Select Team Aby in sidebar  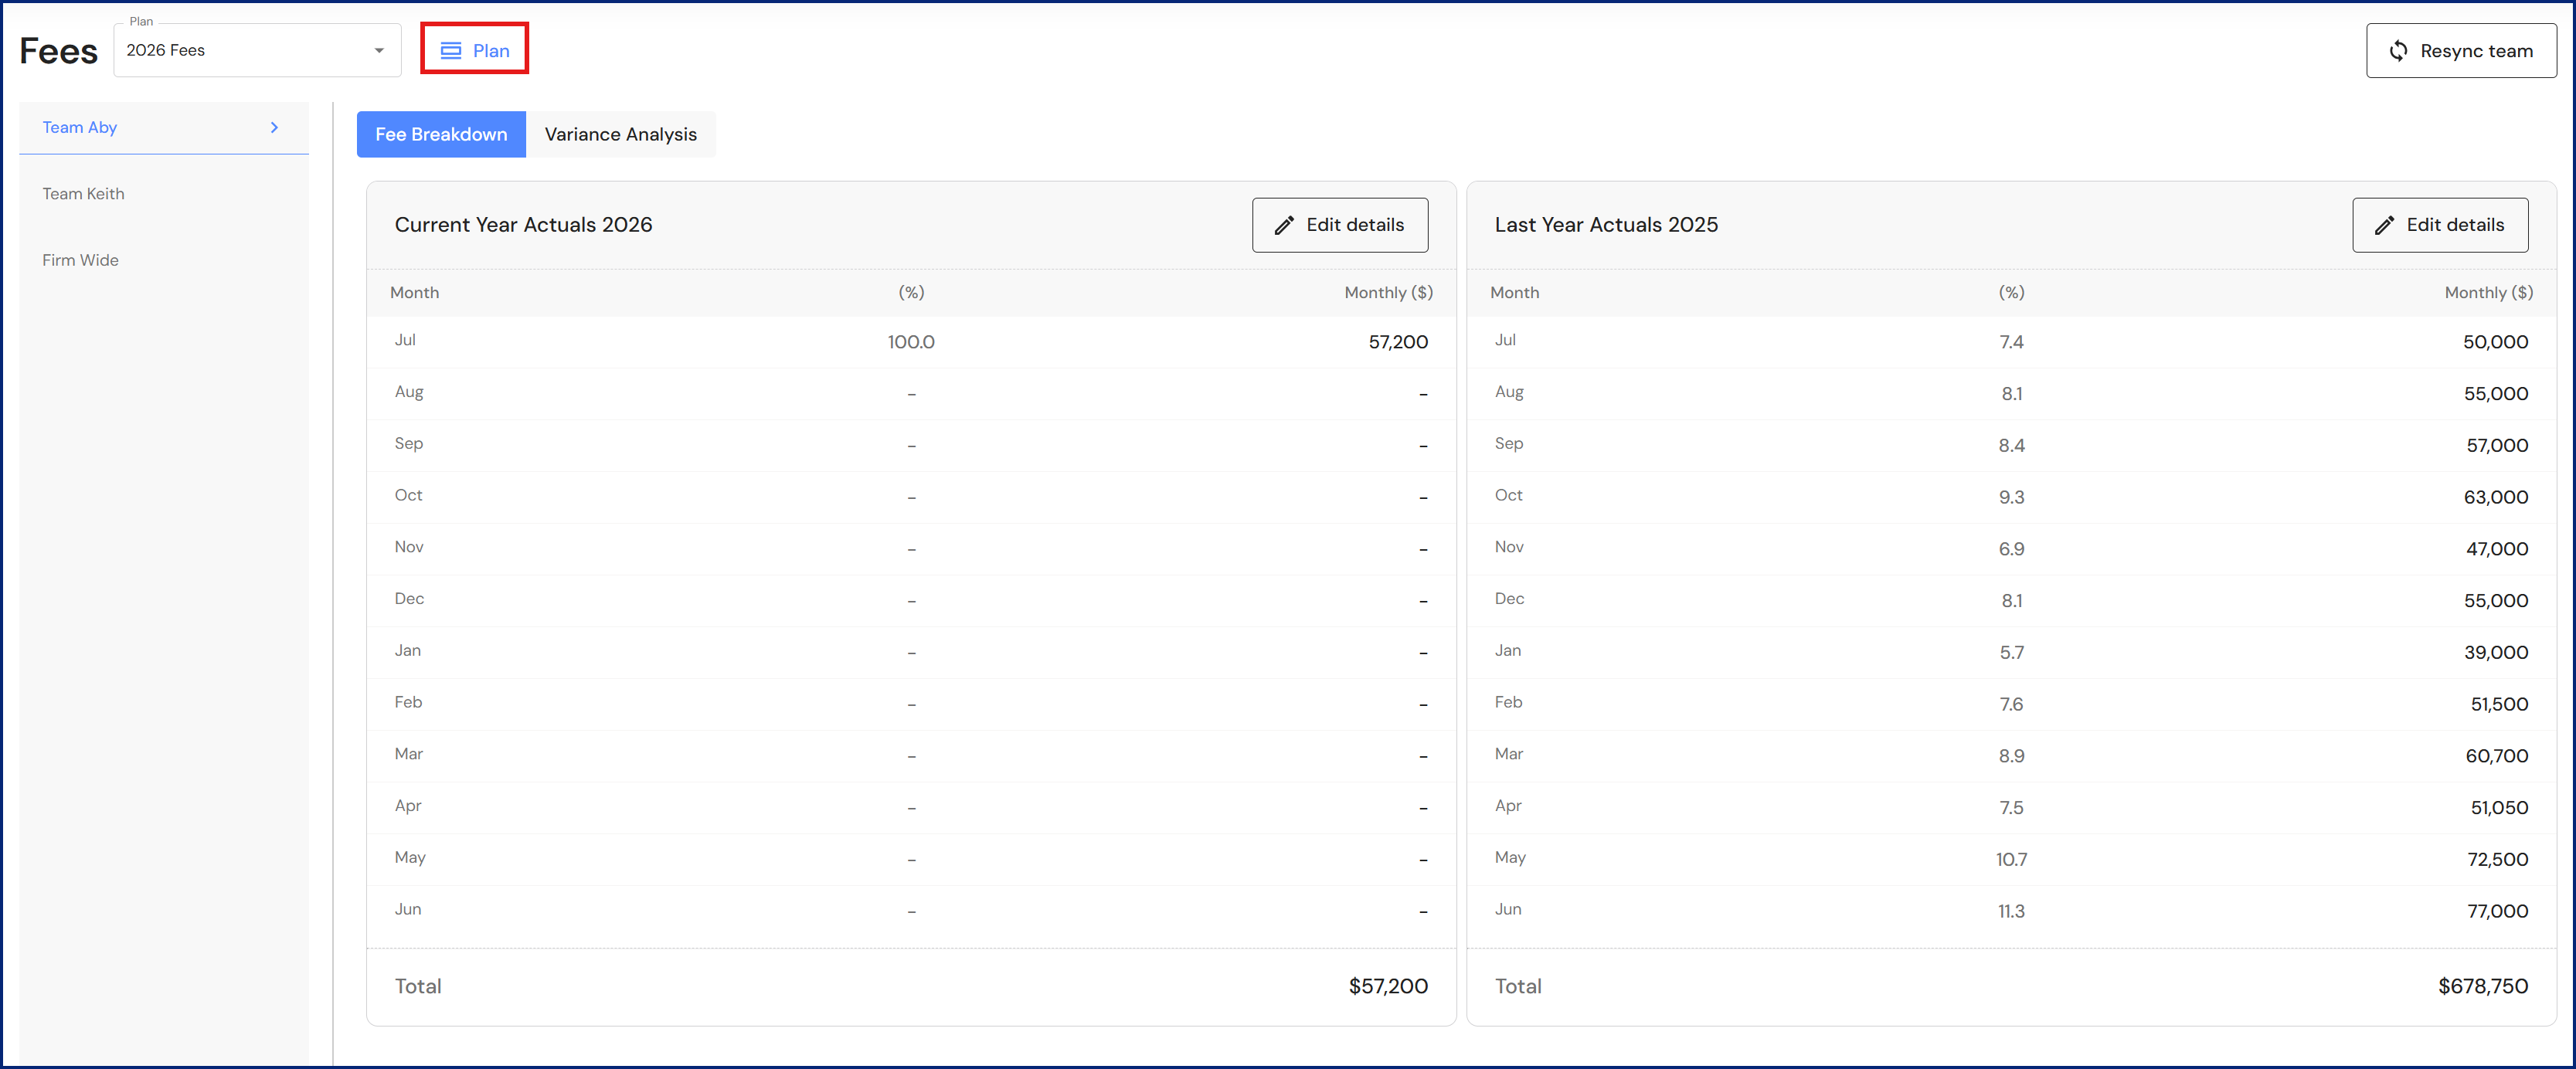[x=80, y=127]
